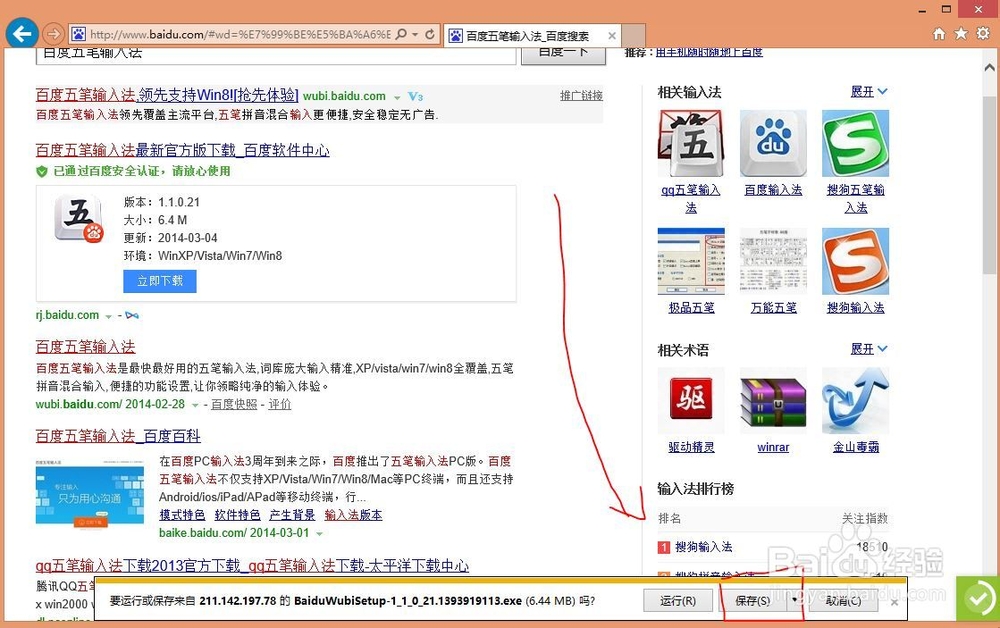
Task: Select the orange 搜狗输入法 icon
Action: (x=855, y=261)
